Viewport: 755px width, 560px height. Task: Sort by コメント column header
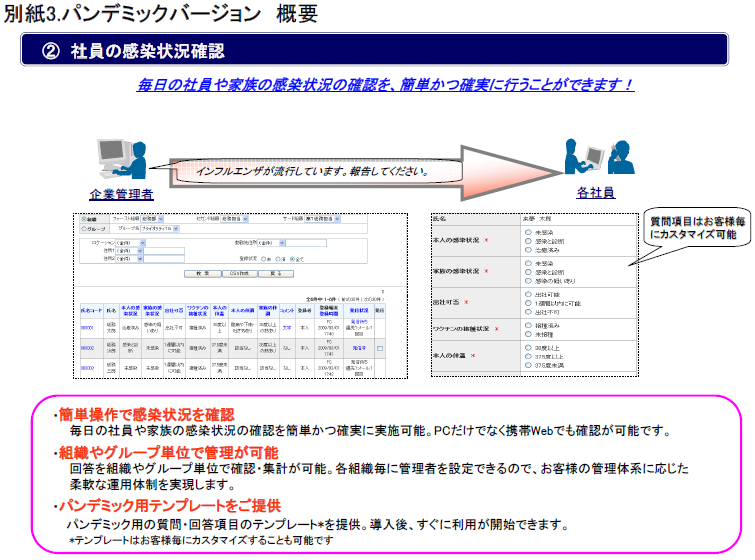point(287,311)
